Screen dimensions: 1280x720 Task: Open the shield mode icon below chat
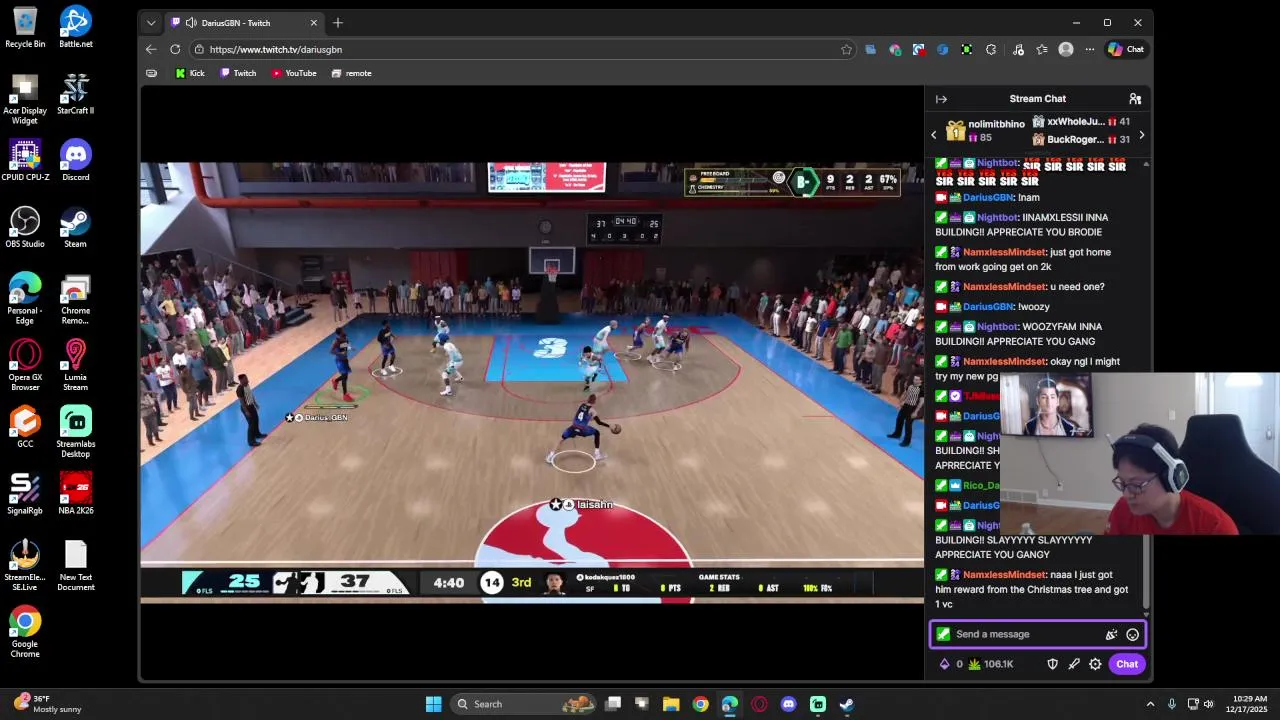tap(1052, 664)
